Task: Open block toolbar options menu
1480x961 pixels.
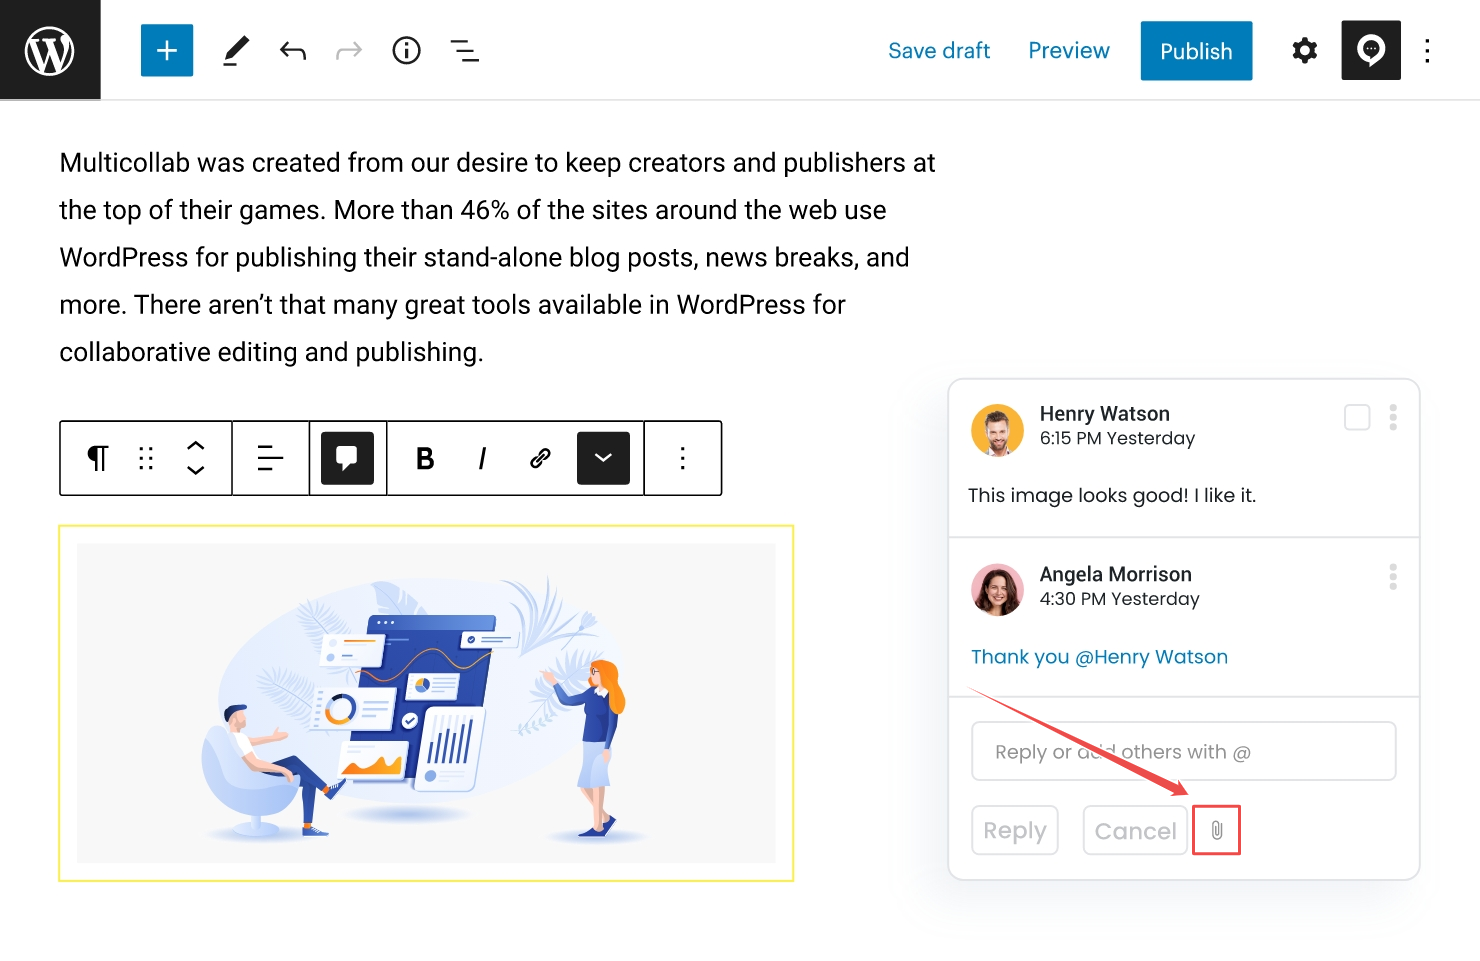Action: tap(682, 458)
